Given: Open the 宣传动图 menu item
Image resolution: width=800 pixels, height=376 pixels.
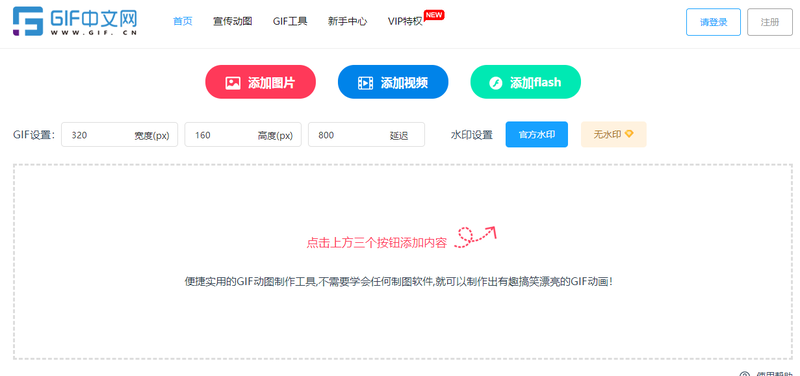Looking at the screenshot, I should (233, 21).
